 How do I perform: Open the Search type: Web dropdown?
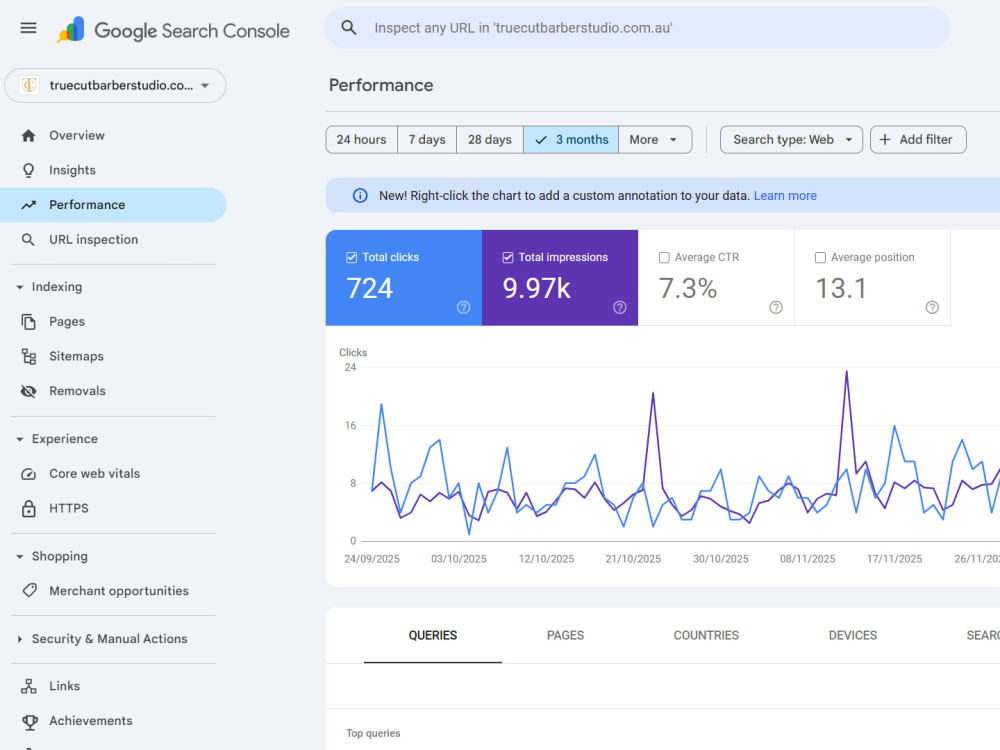pyautogui.click(x=791, y=140)
